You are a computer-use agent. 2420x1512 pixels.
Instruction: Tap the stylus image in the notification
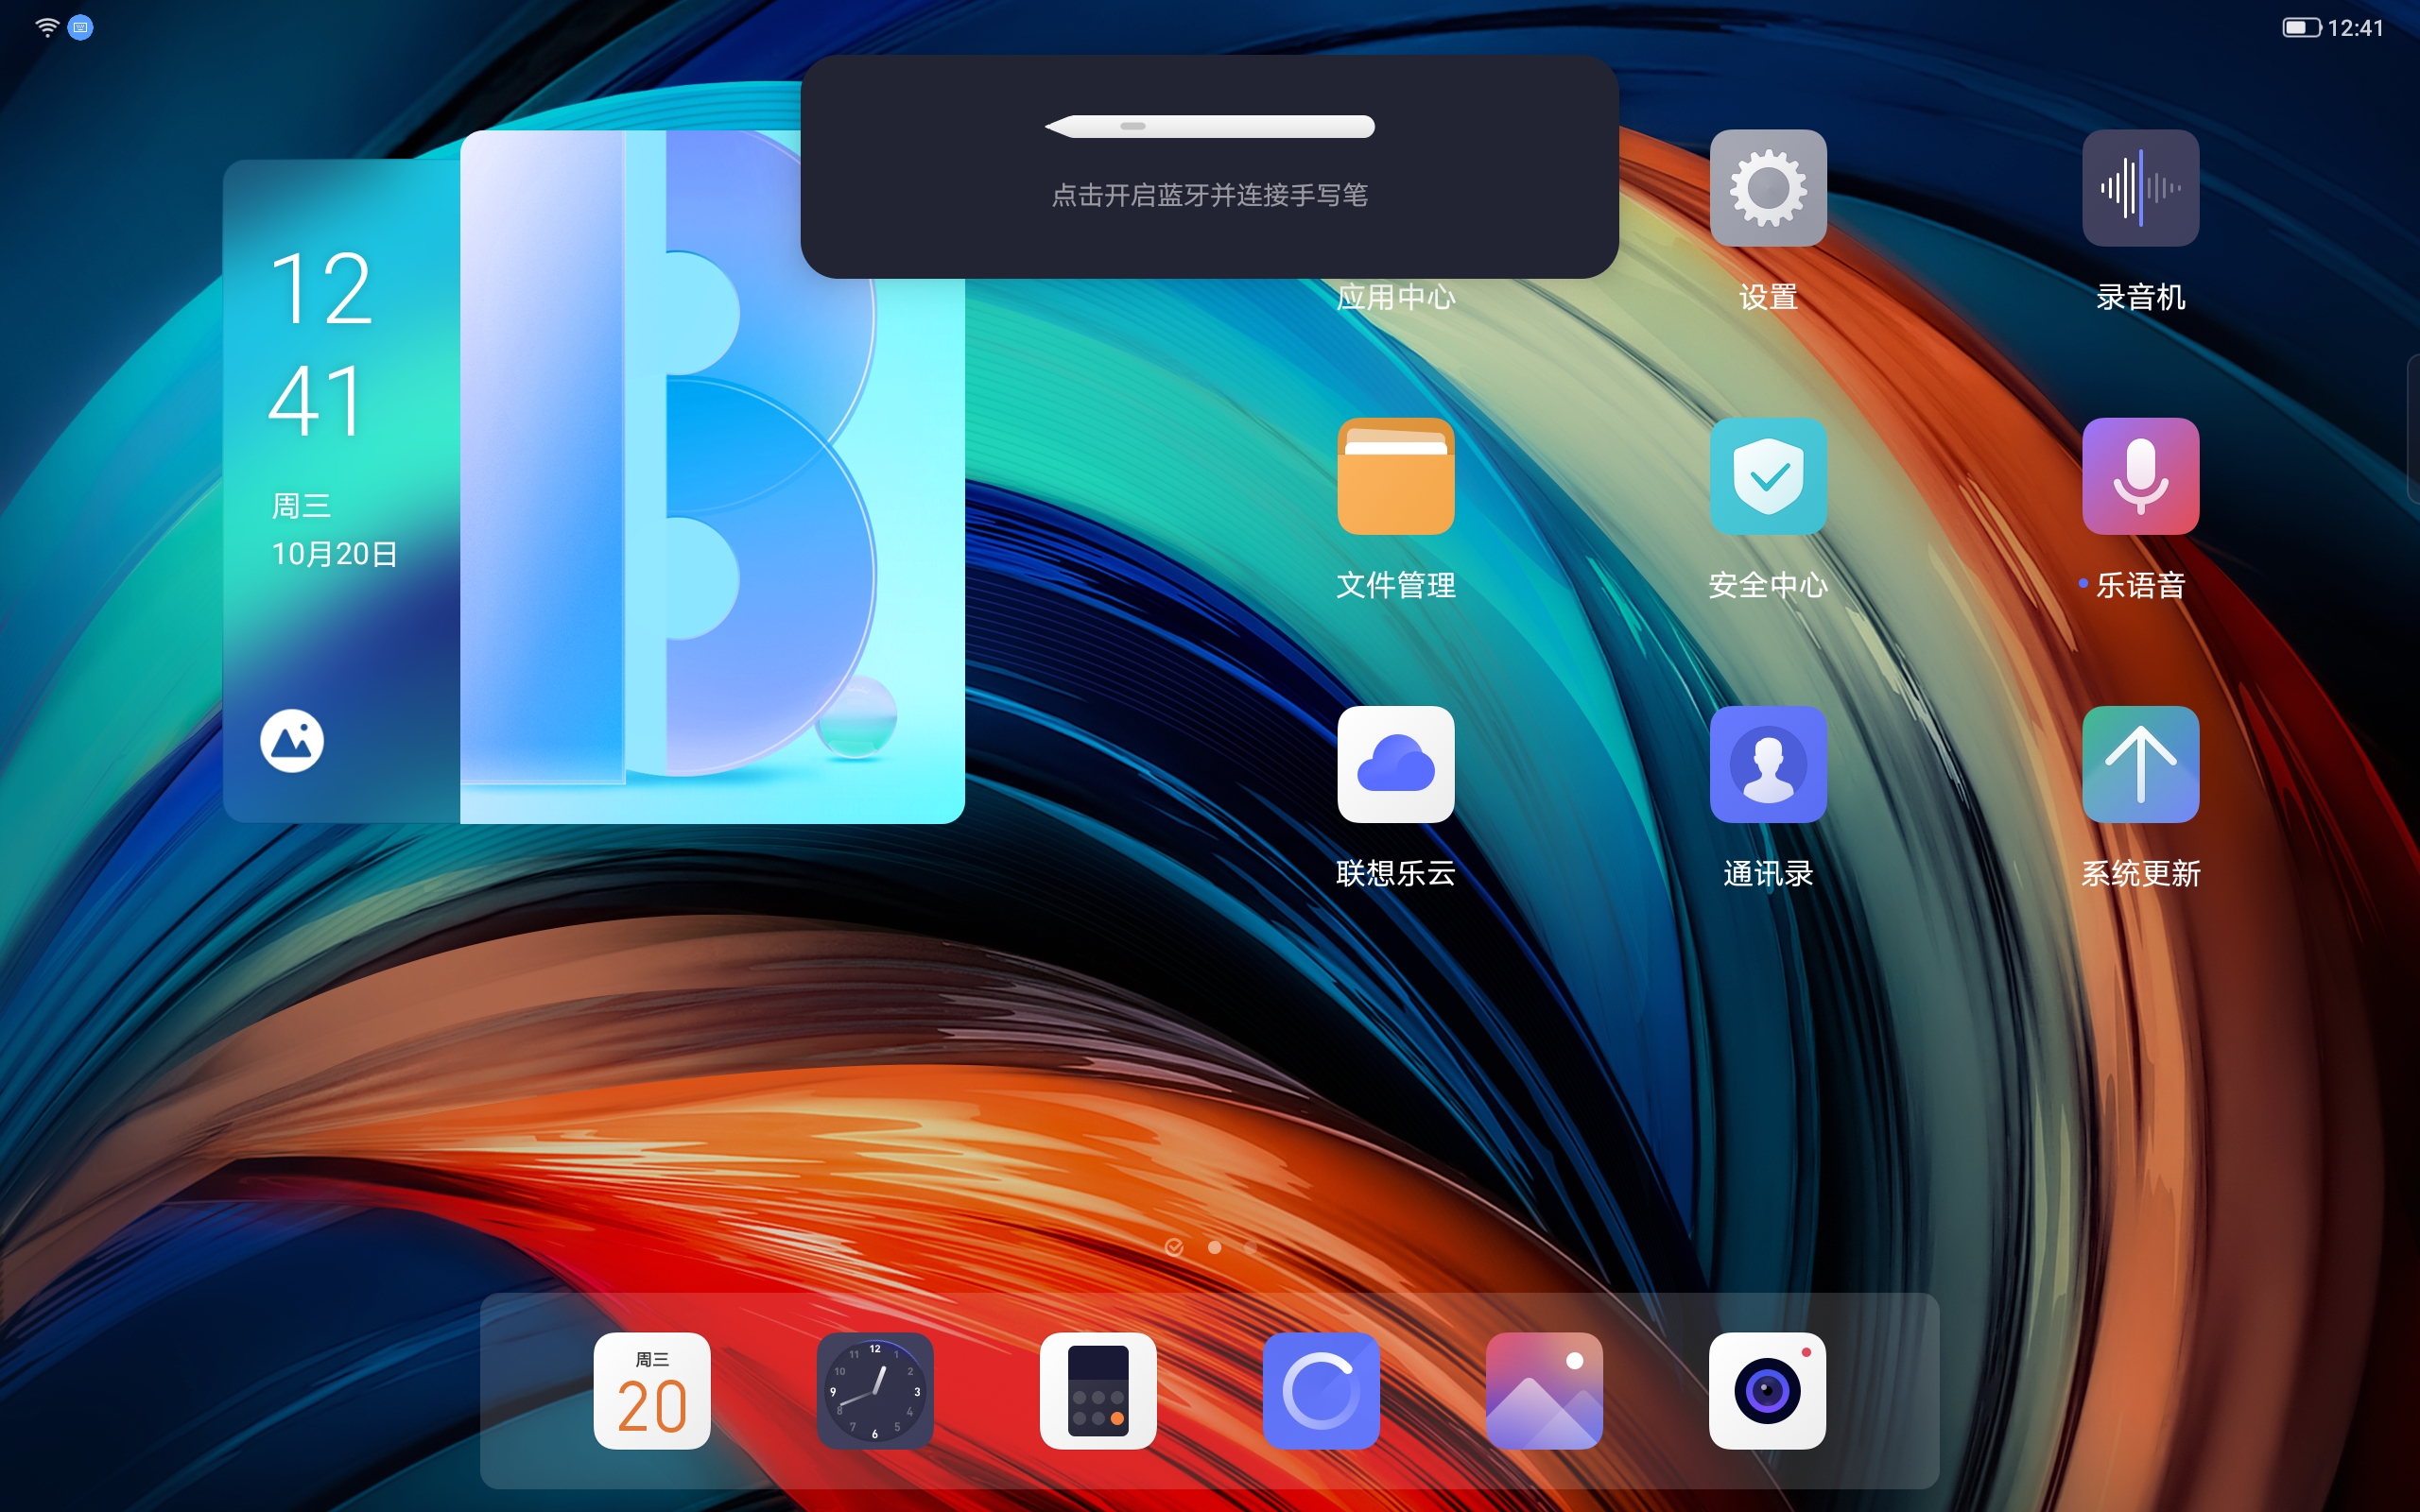[1209, 126]
